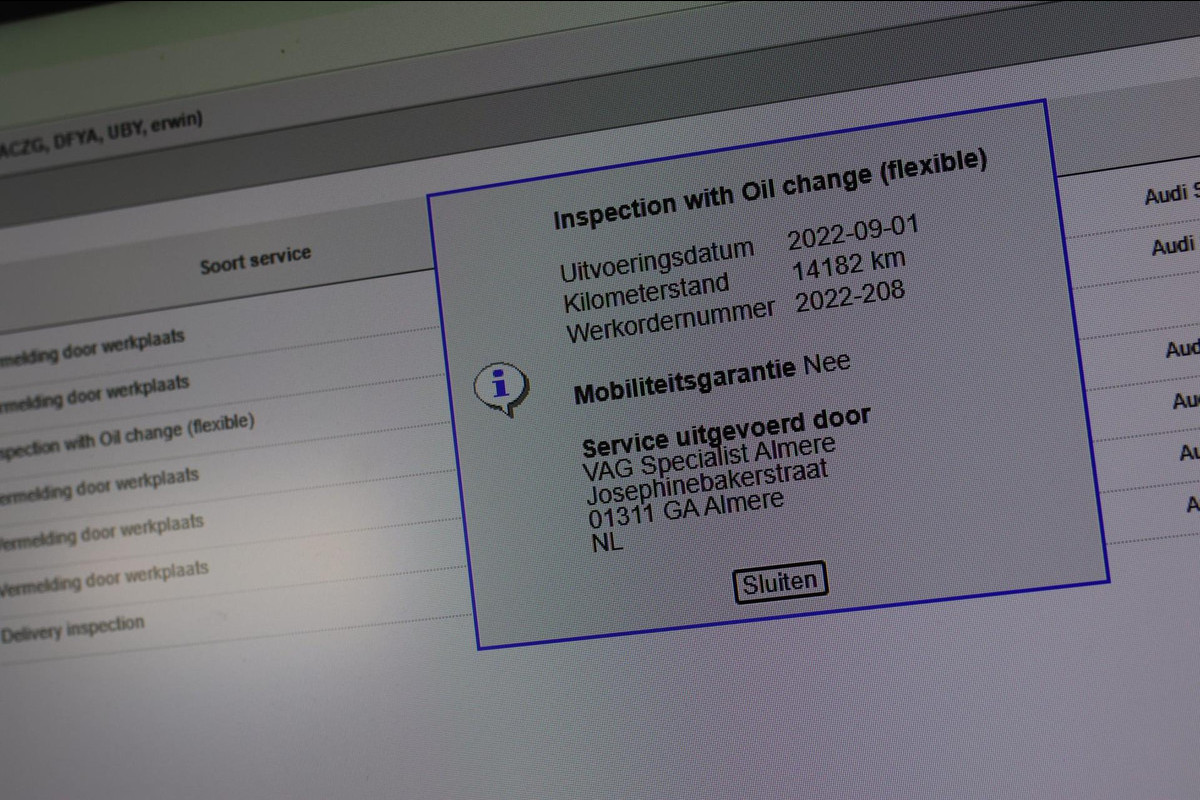Click the Uitvoeringsdatum label
Image resolution: width=1200 pixels, height=800 pixels.
[x=660, y=261]
